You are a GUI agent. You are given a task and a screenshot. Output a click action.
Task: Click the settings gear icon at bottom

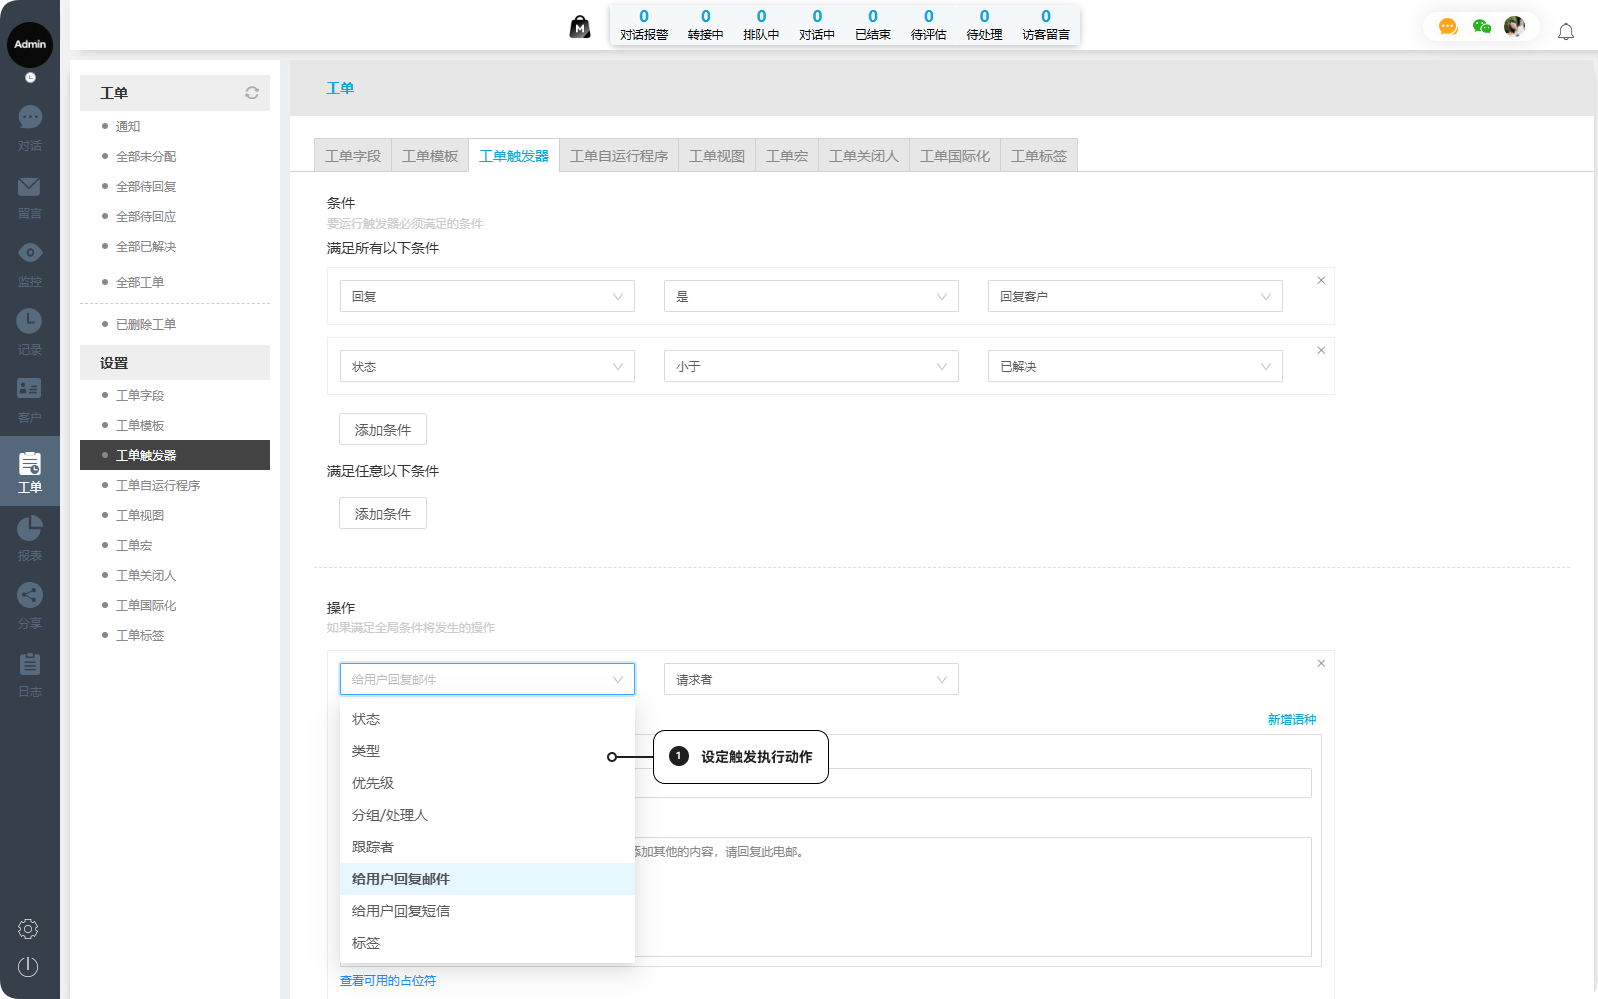[28, 929]
